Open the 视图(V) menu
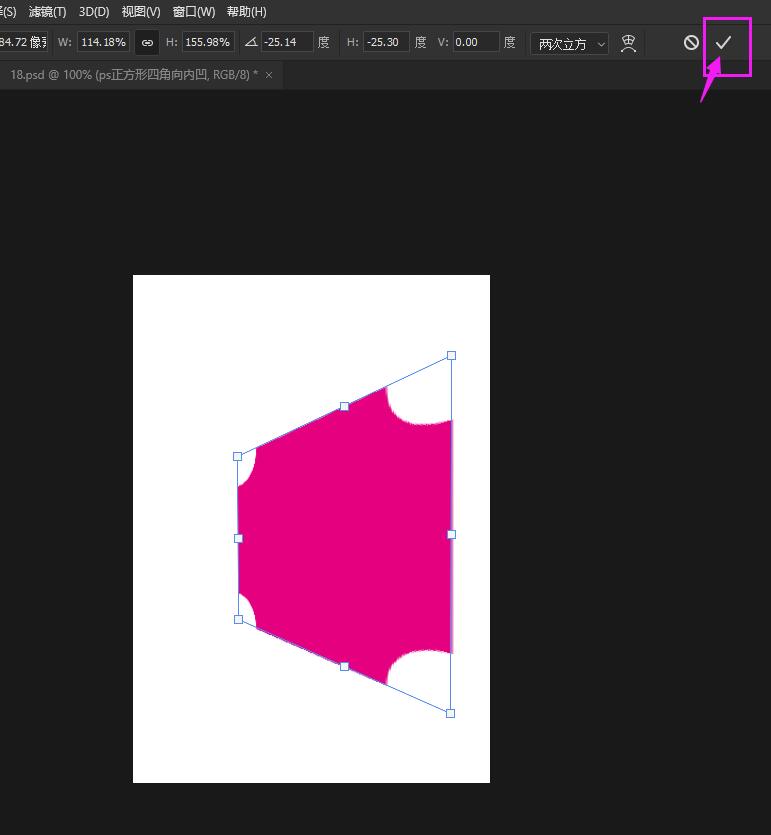This screenshot has height=835, width=771. (141, 12)
